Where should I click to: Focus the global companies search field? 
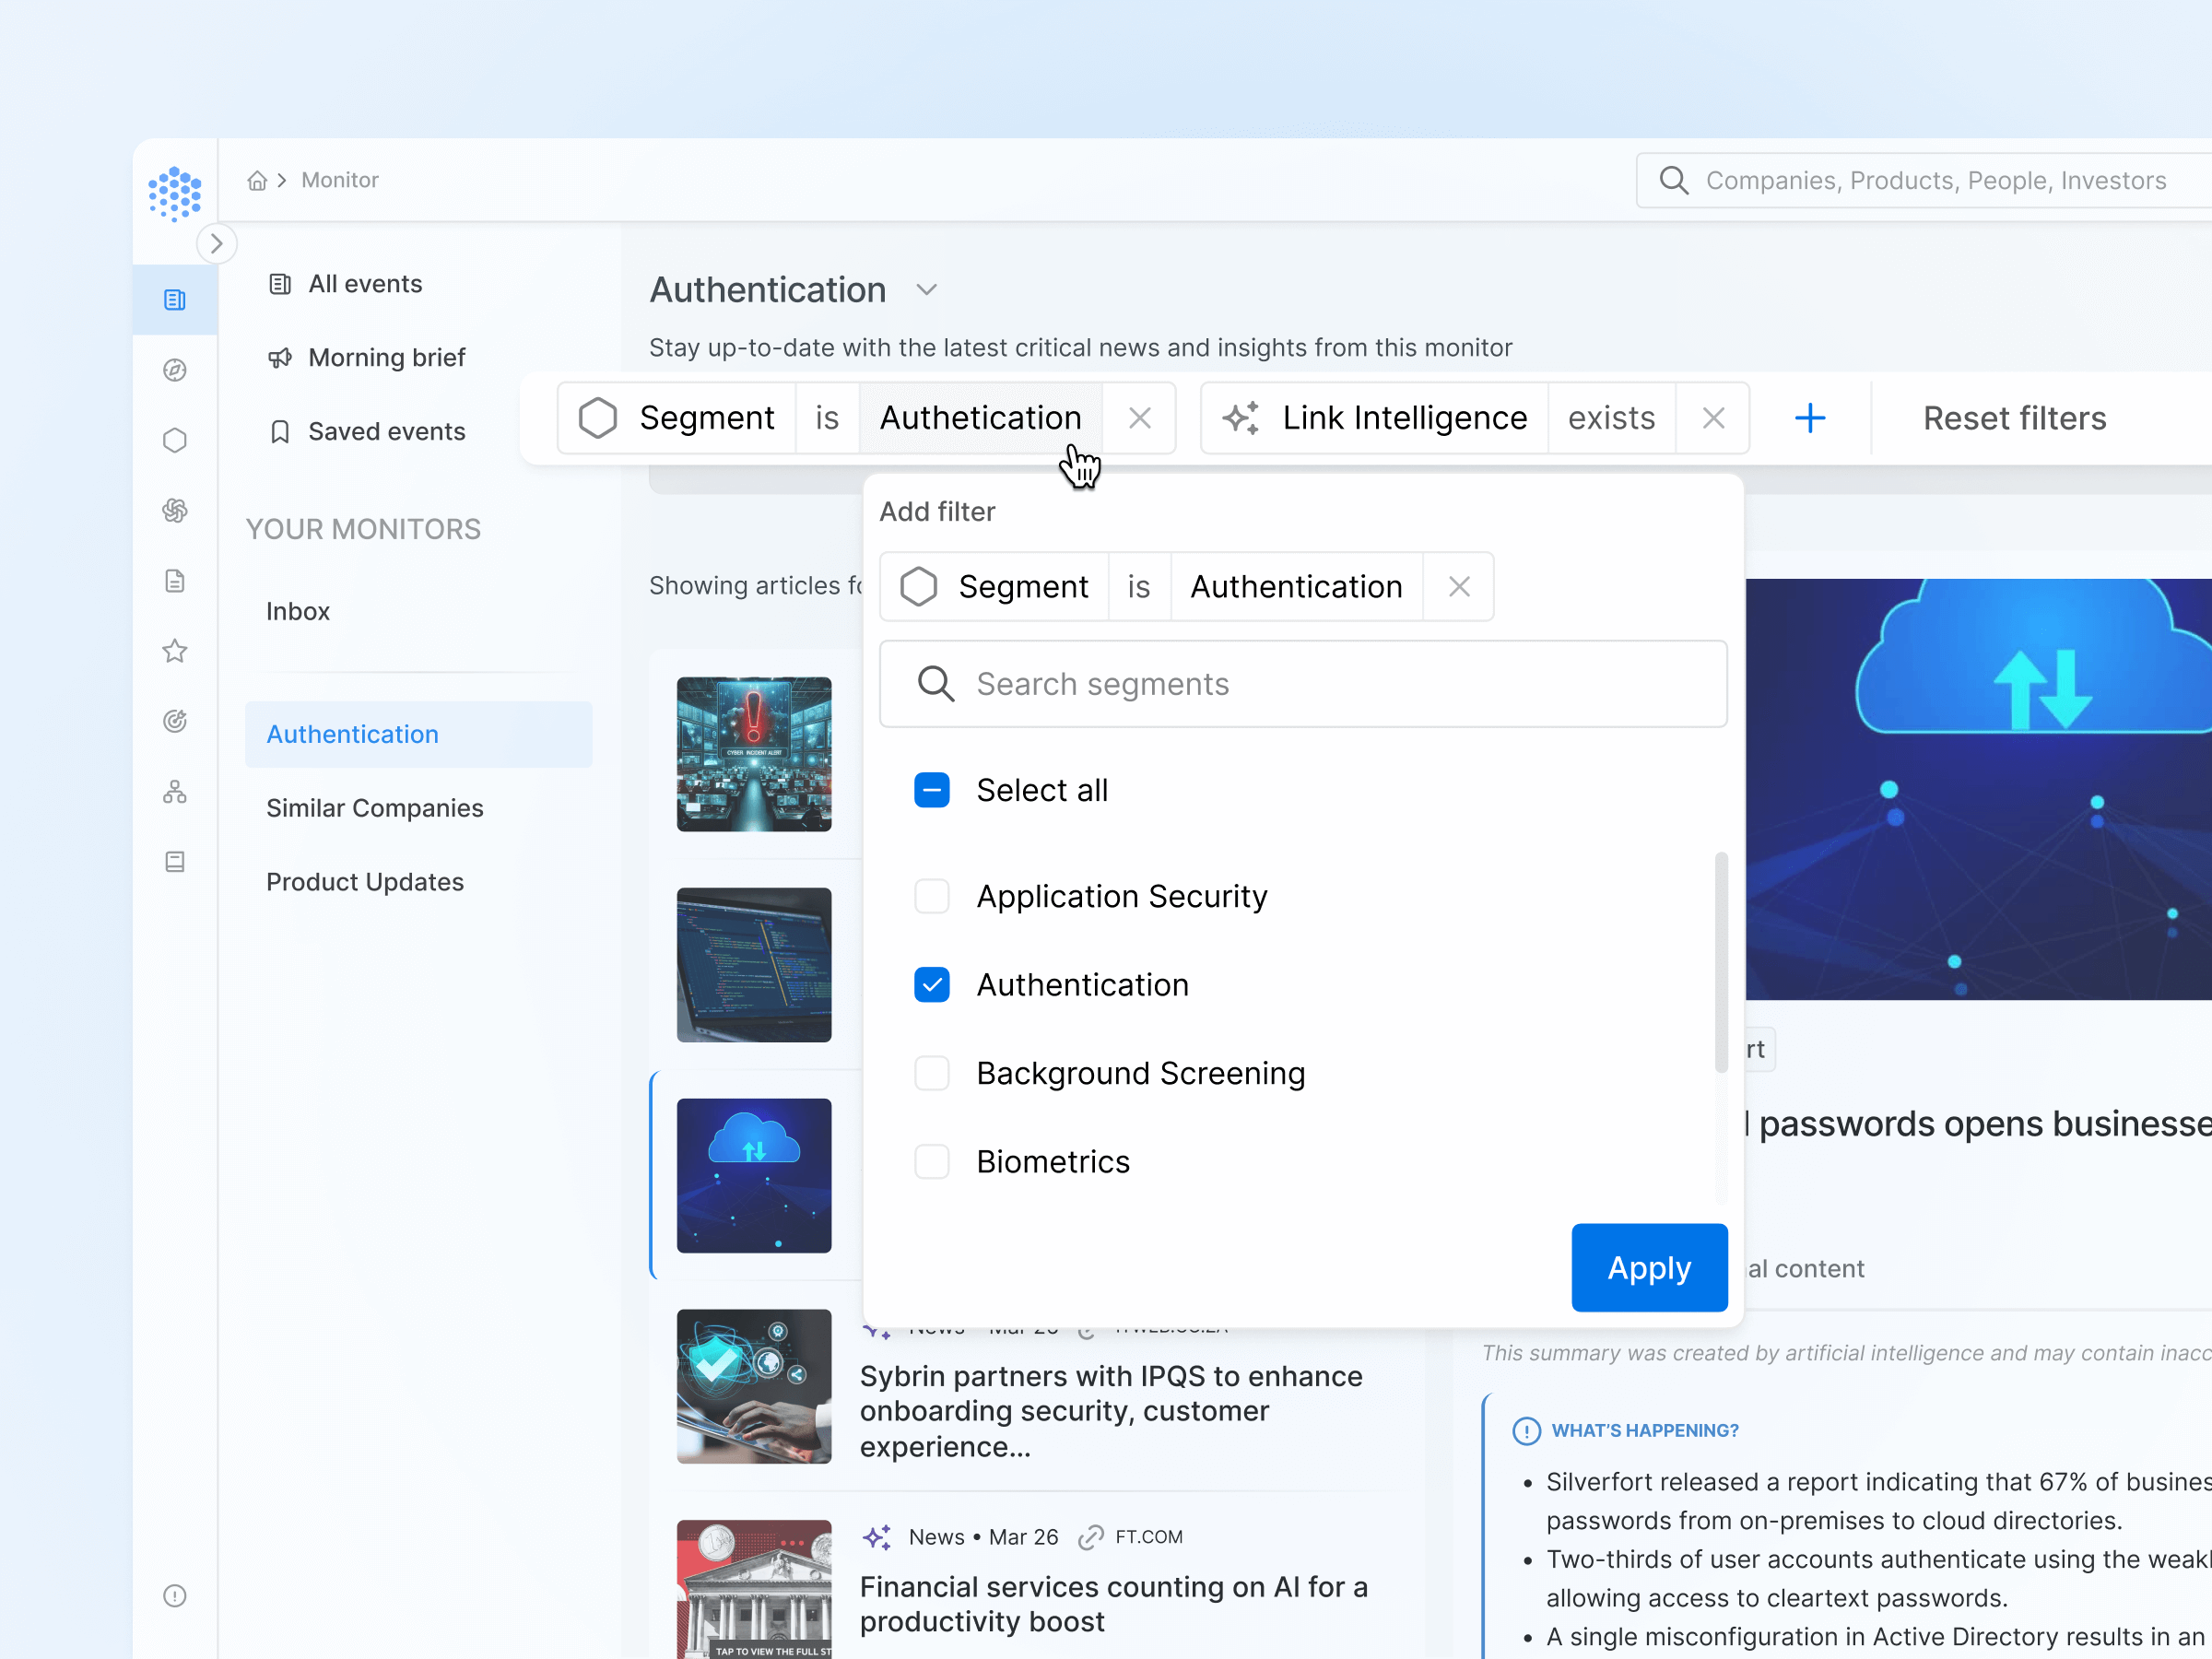1923,180
